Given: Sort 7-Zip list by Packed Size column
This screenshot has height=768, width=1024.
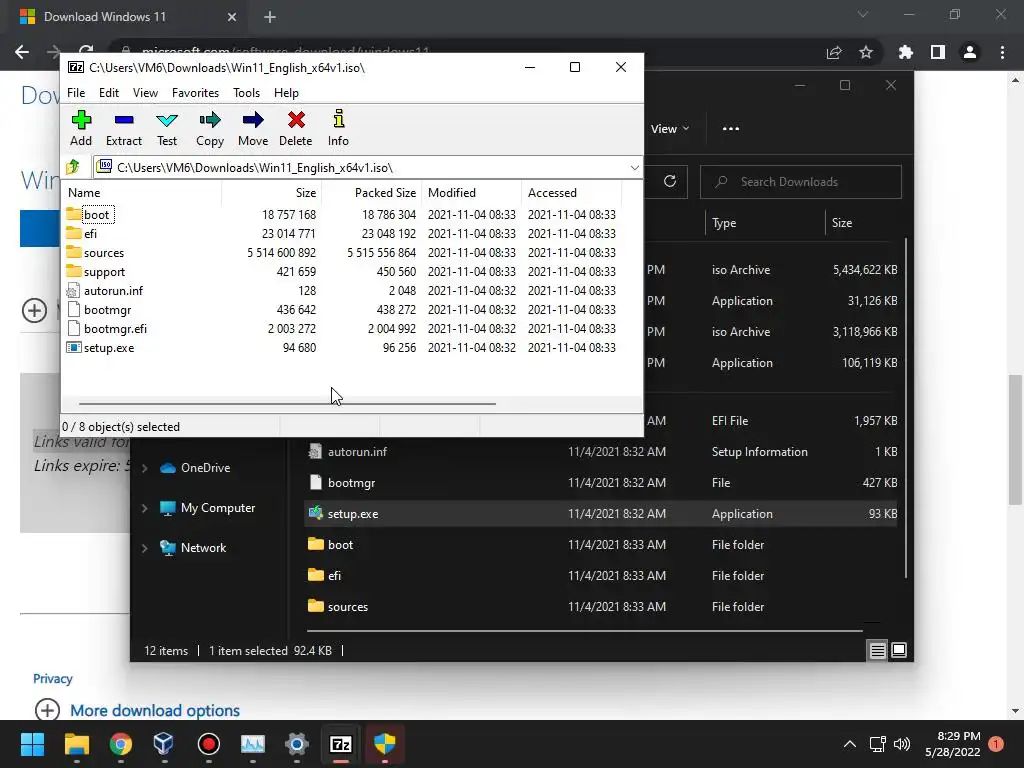Looking at the screenshot, I should coord(372,193).
